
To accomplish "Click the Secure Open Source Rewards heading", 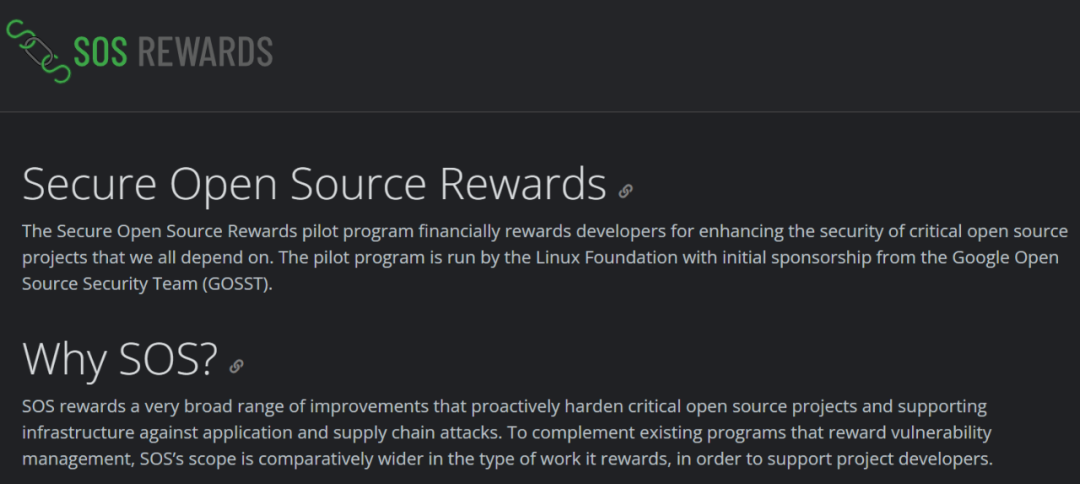I will (x=314, y=185).
